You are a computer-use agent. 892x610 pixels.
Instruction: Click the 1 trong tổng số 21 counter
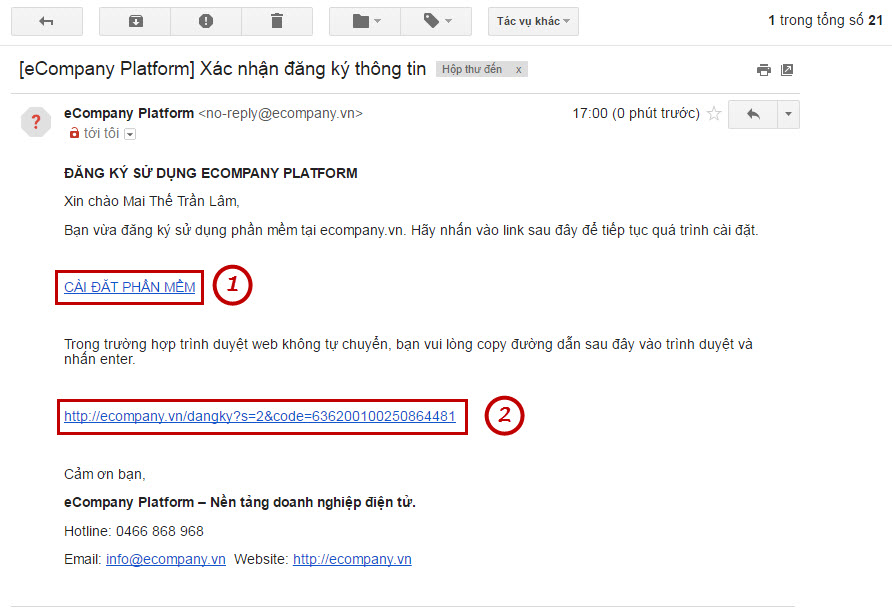coord(825,20)
